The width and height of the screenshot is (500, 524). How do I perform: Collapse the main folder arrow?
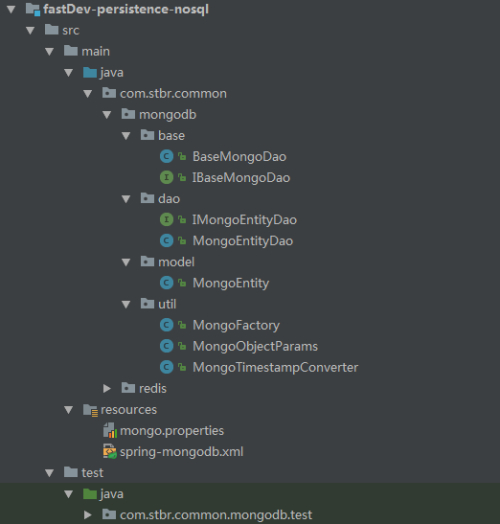[x=49, y=52]
